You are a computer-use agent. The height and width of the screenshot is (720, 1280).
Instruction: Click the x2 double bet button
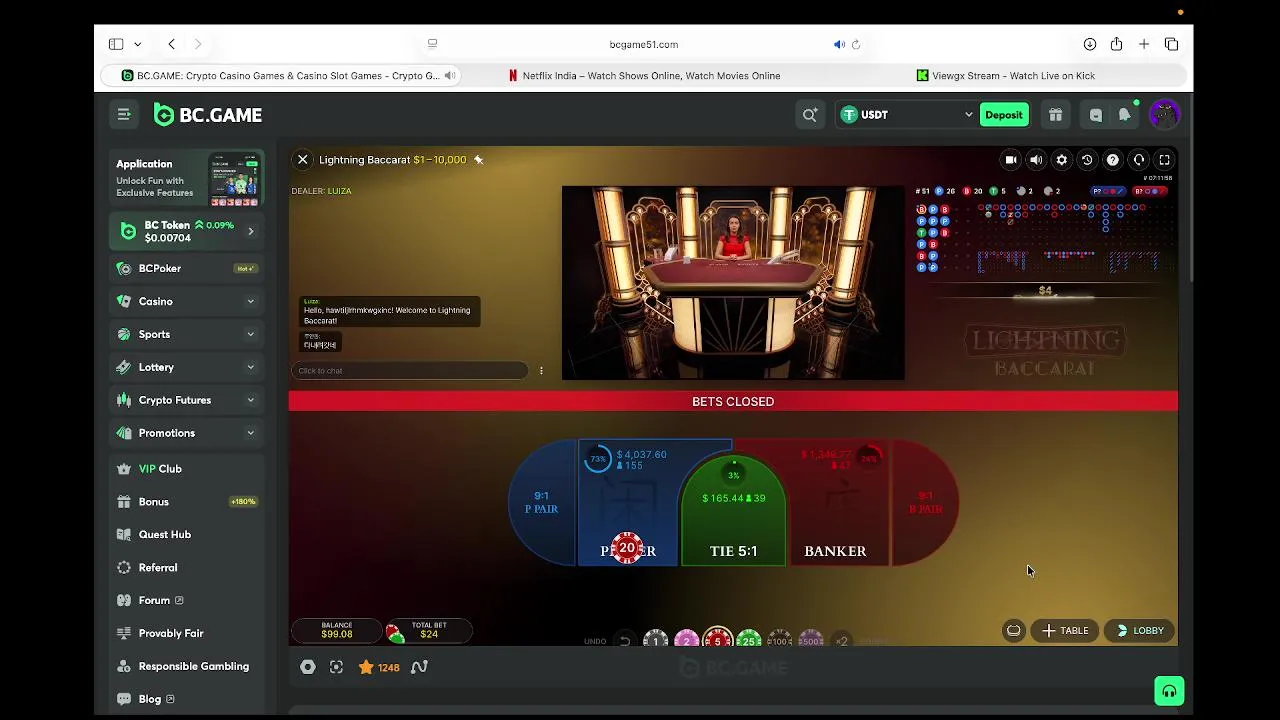click(841, 641)
